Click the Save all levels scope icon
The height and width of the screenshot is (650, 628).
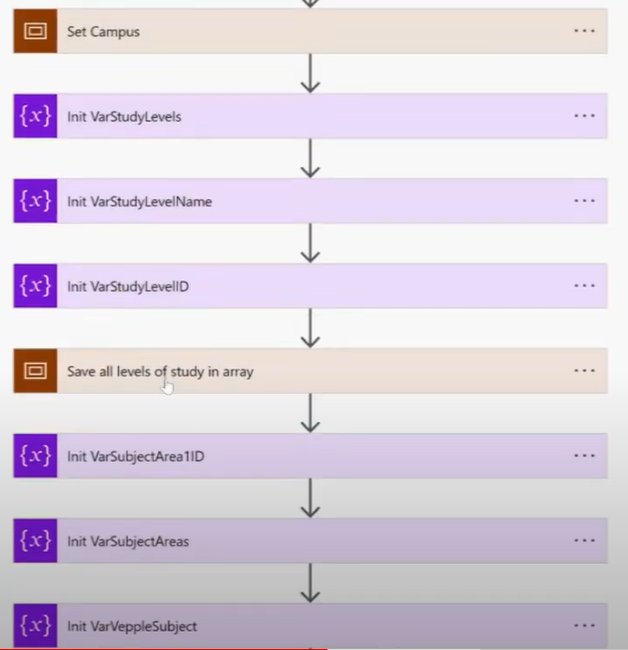pos(35,371)
